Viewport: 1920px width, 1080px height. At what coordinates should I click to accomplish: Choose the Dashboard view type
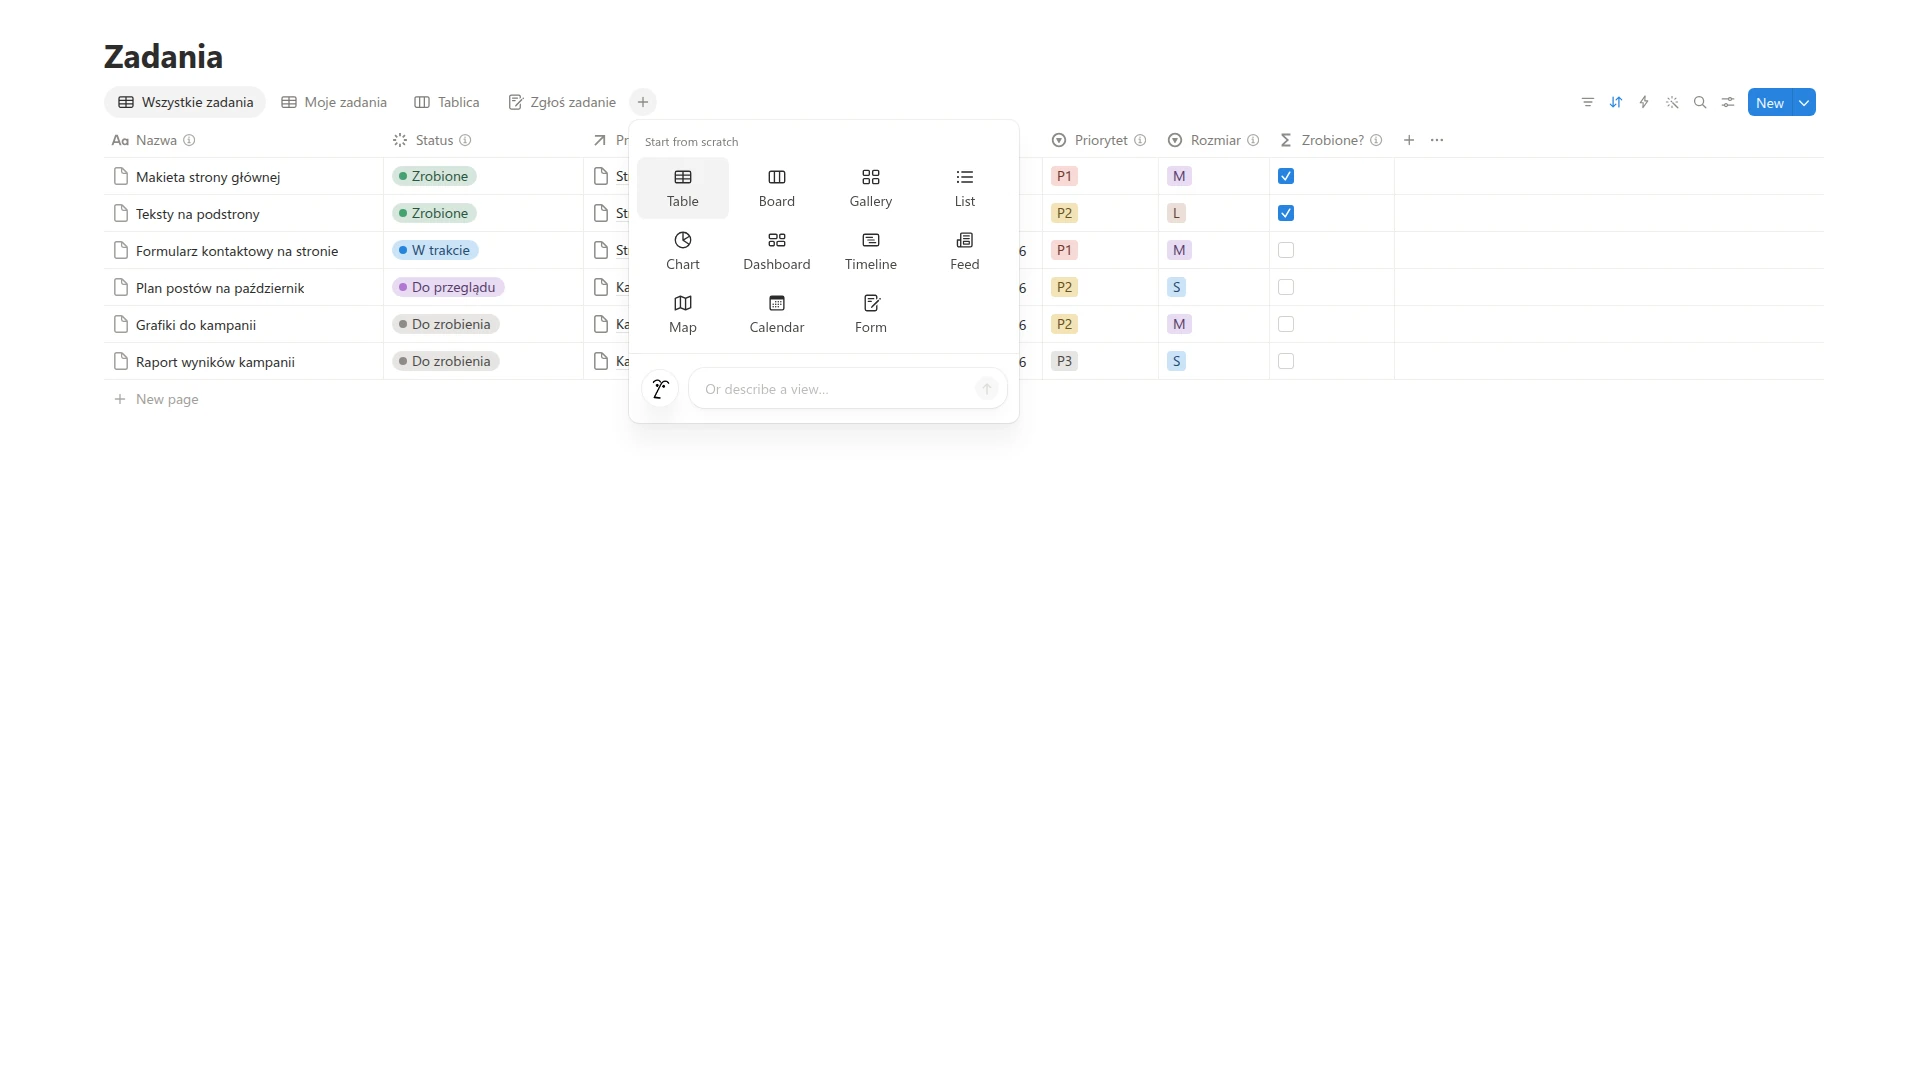coord(777,251)
